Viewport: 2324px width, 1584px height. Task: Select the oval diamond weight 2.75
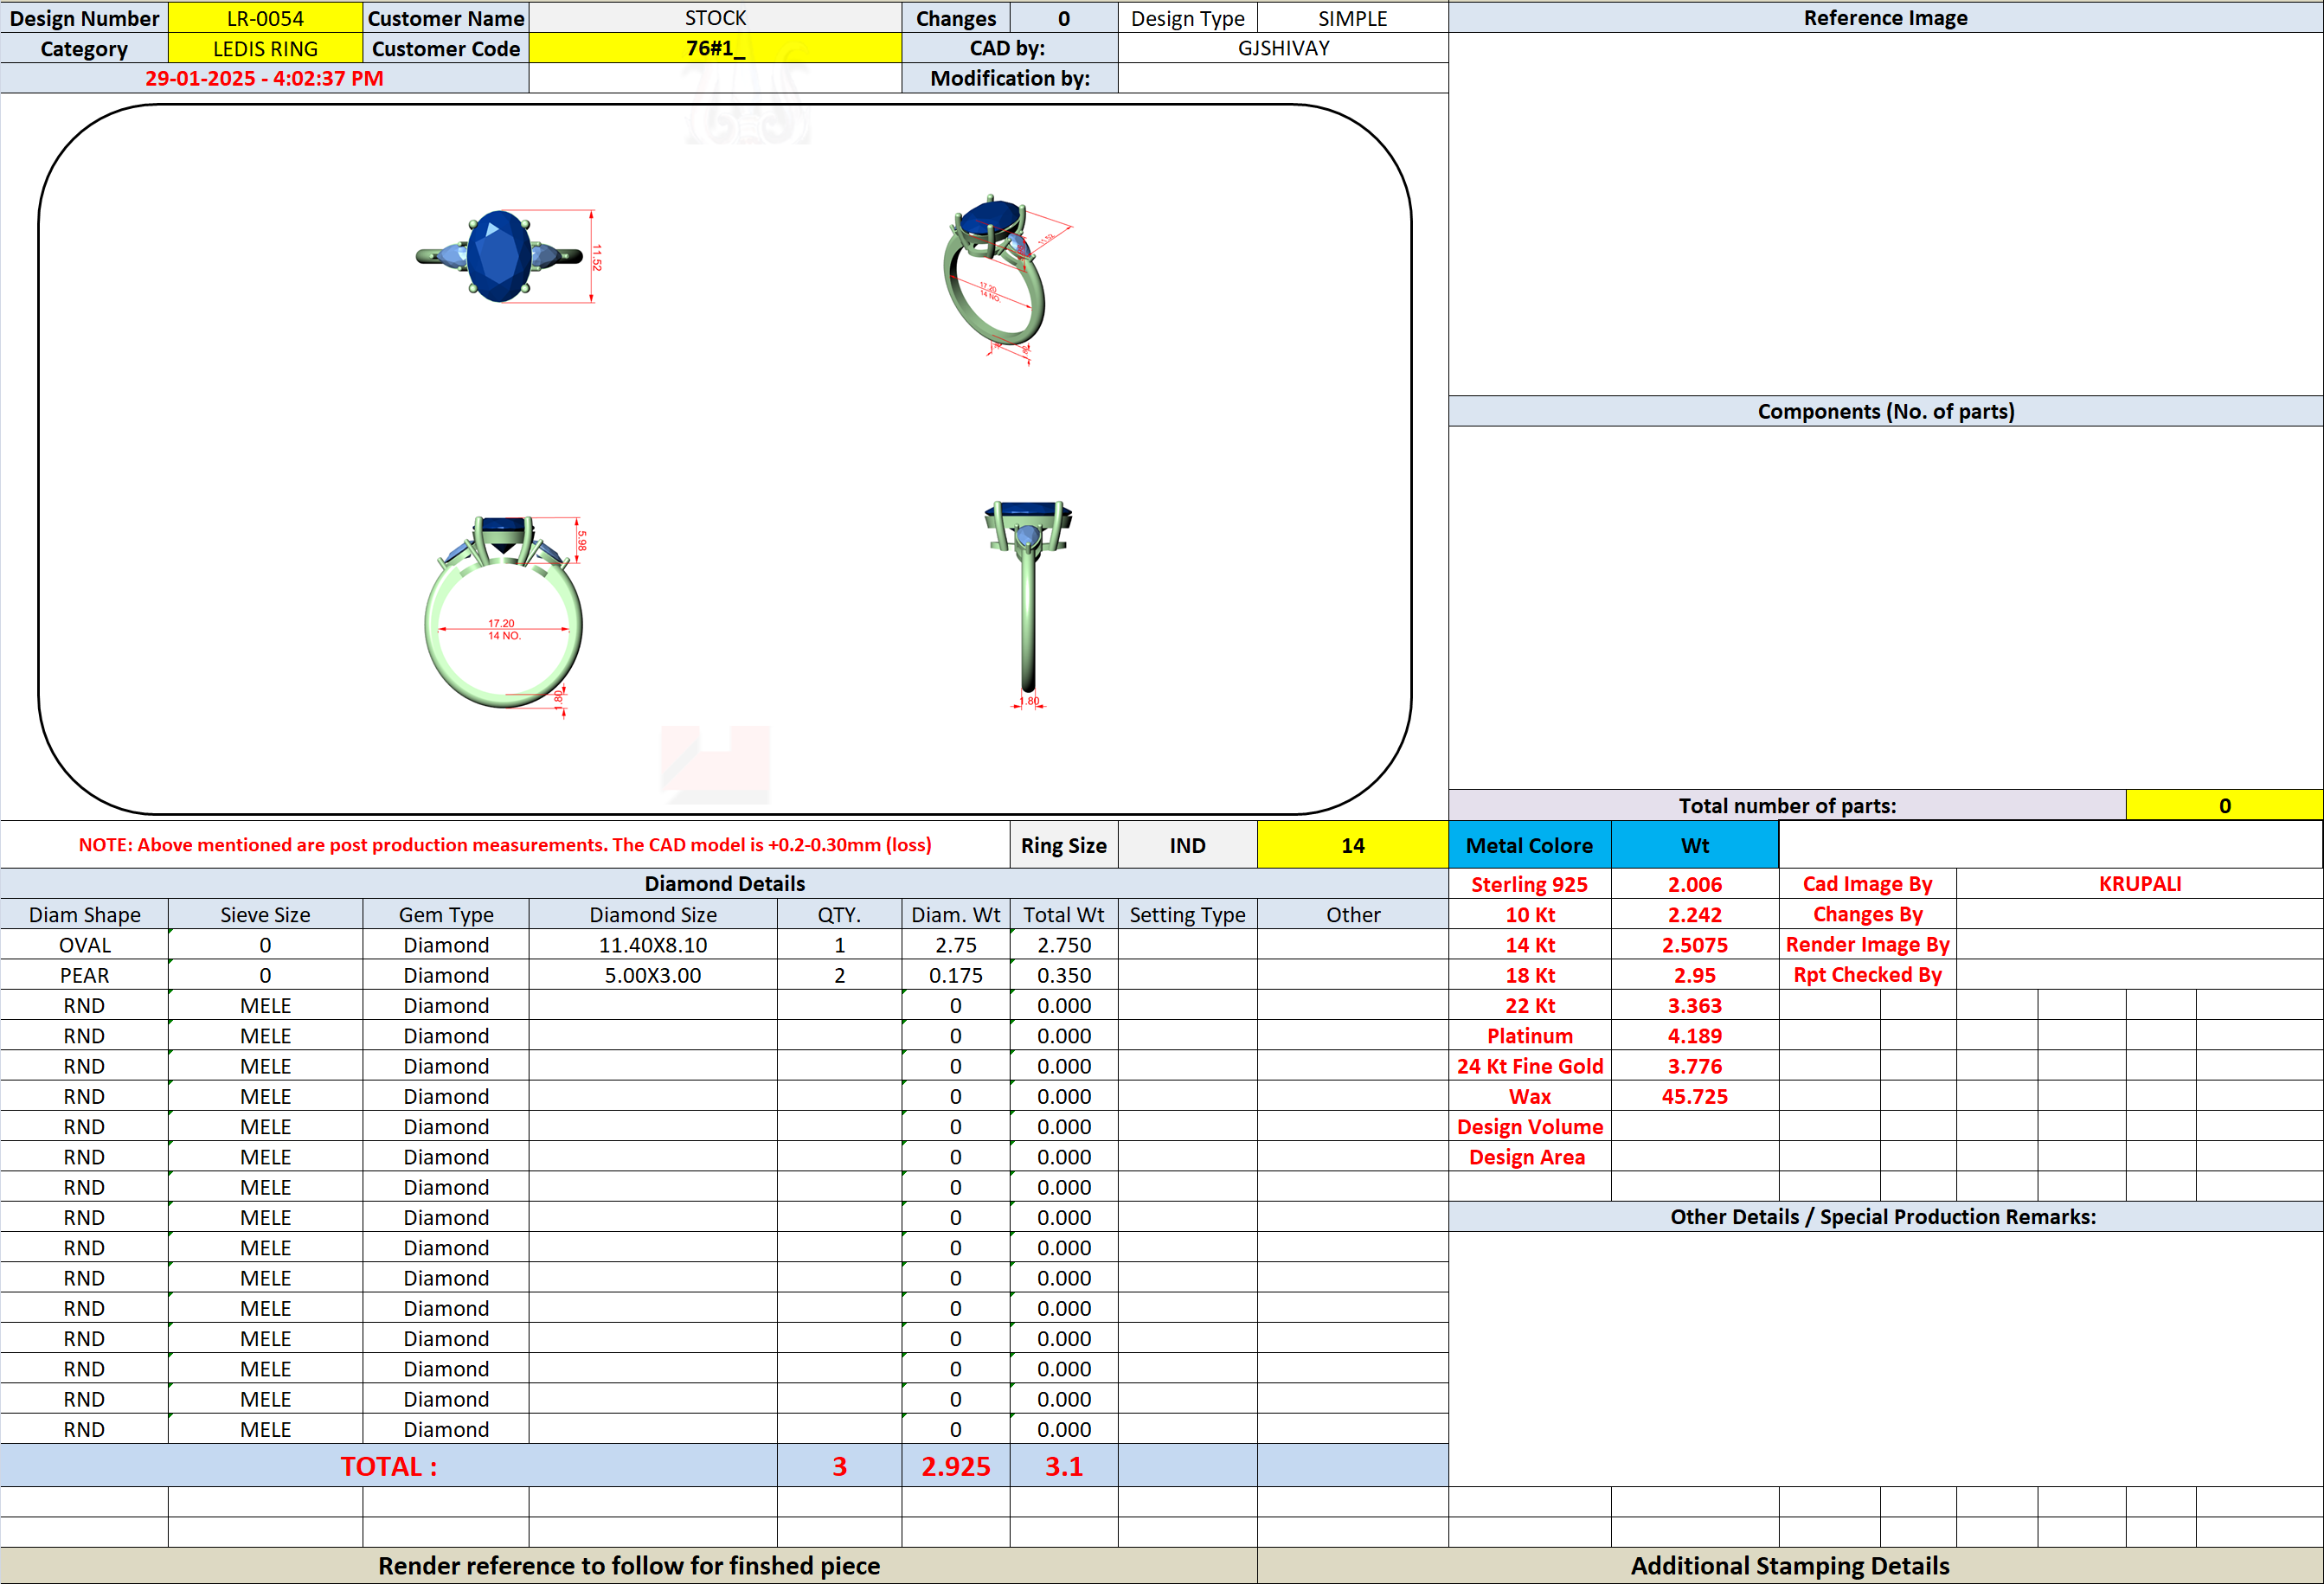coord(955,944)
